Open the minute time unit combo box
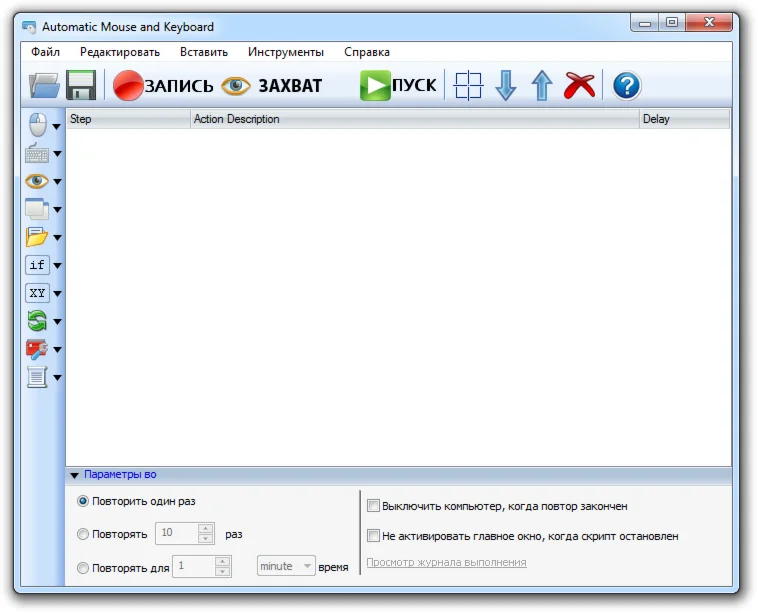 pyautogui.click(x=286, y=566)
